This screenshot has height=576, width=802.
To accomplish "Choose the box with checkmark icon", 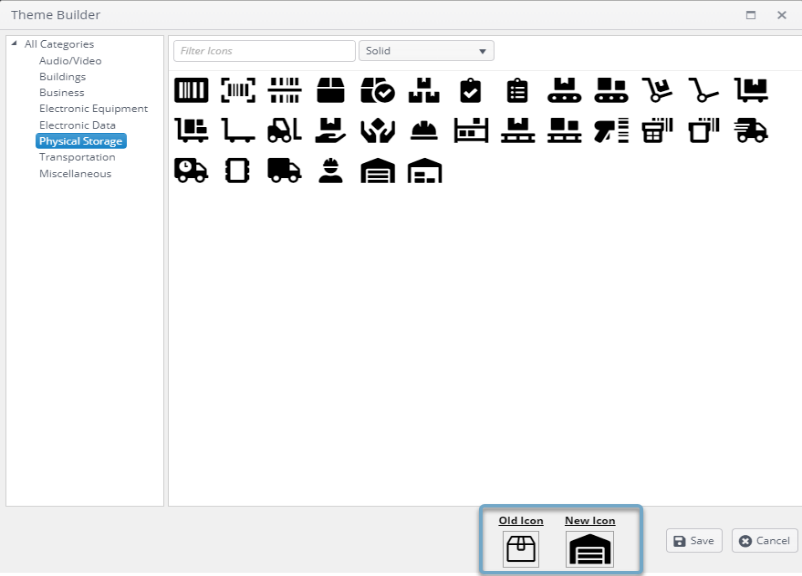I will coord(377,91).
